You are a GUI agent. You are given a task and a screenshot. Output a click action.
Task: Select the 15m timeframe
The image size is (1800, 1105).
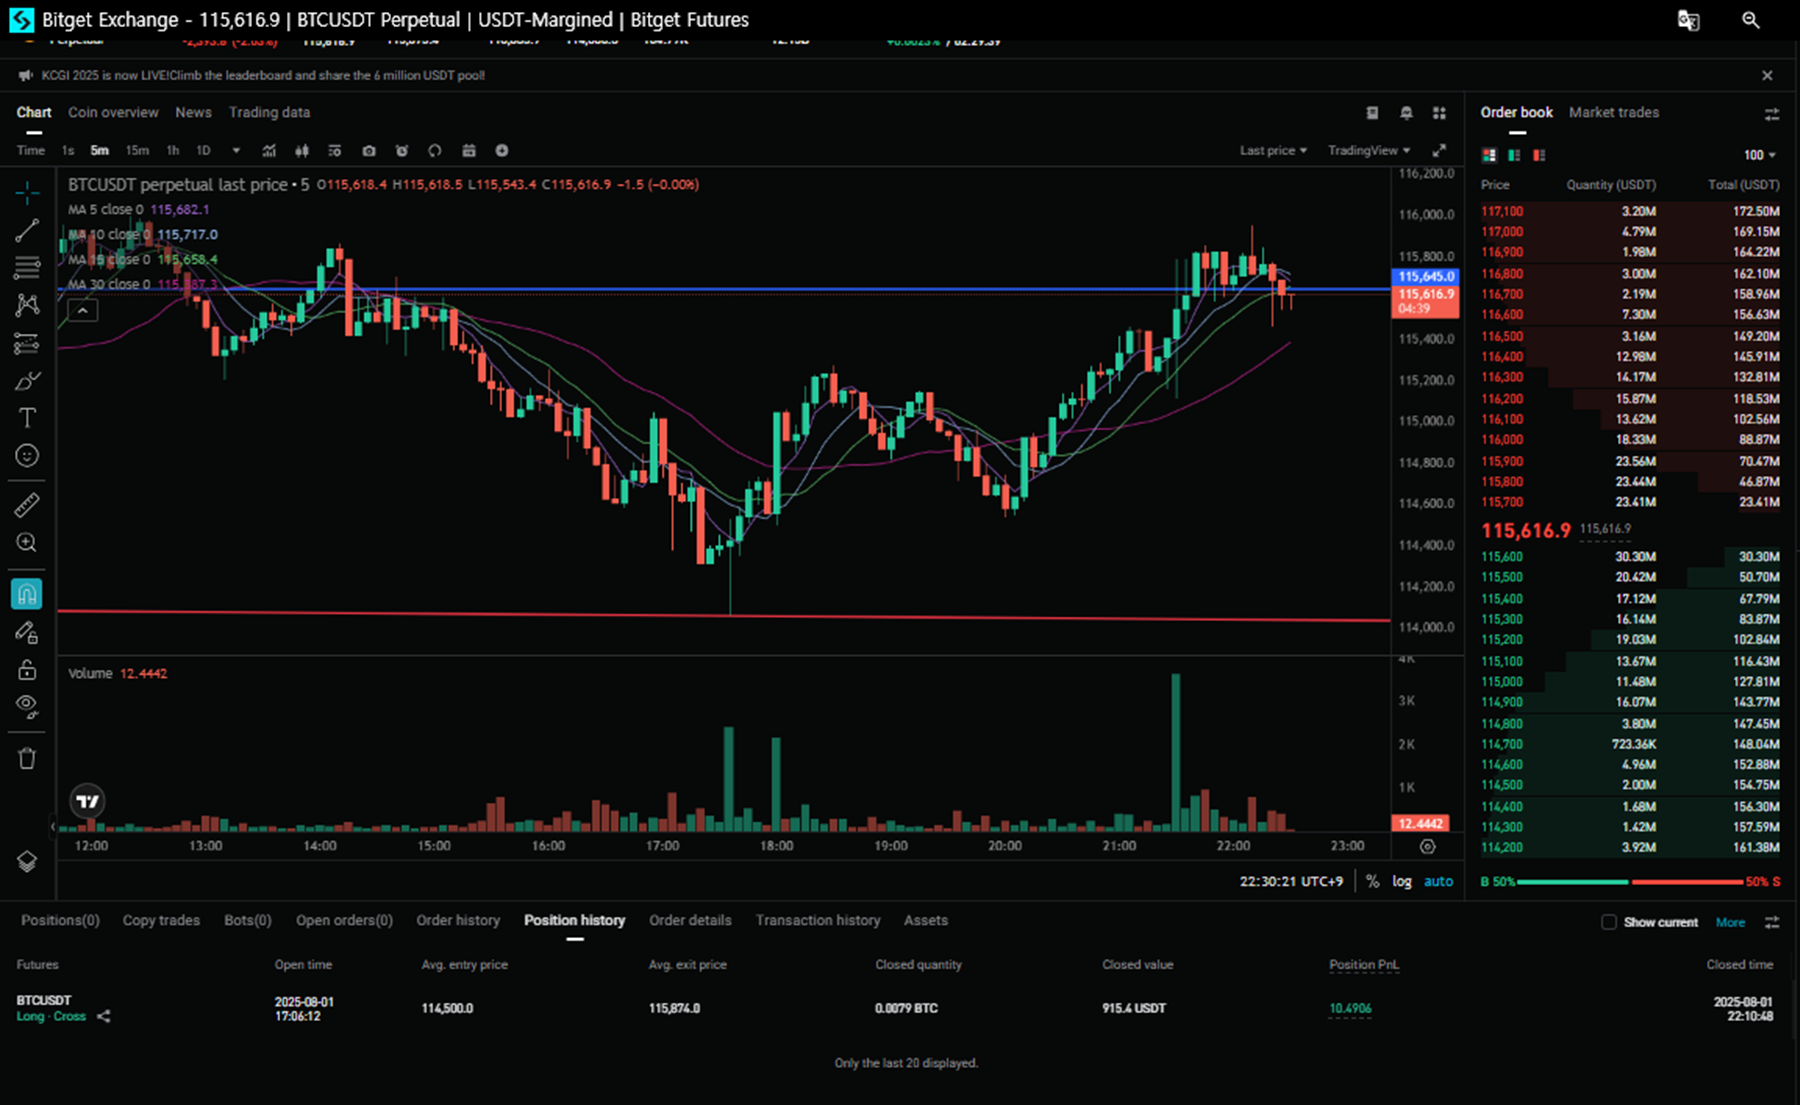[x=137, y=151]
